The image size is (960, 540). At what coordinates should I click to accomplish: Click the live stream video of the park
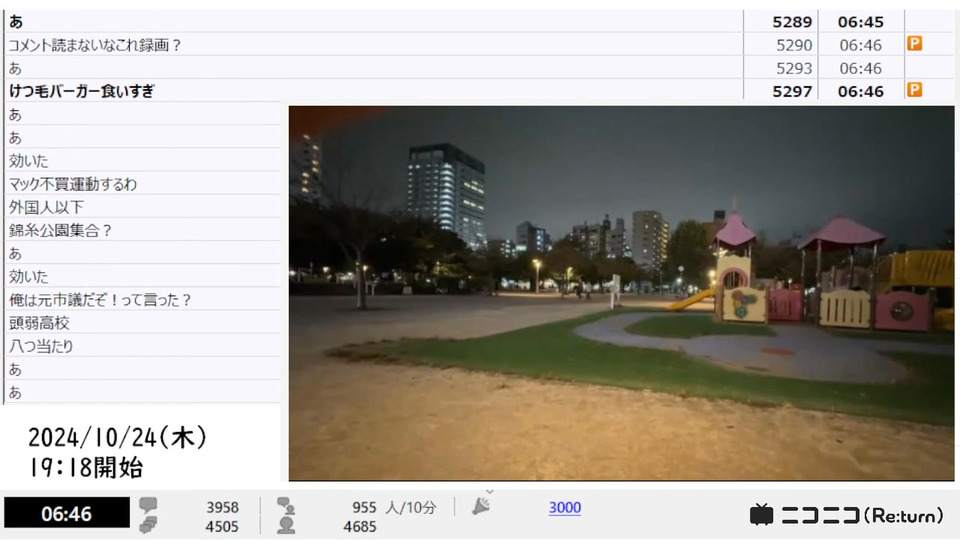click(x=621, y=293)
